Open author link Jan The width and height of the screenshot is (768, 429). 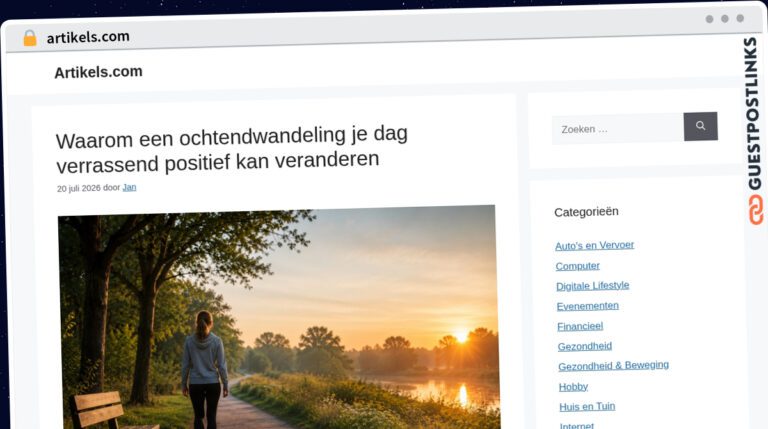(x=129, y=187)
